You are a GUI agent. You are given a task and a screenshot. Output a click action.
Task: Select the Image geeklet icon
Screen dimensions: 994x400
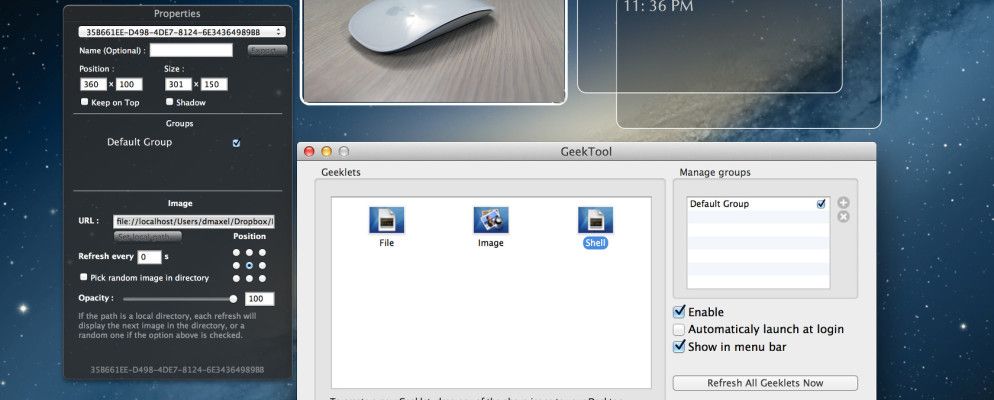491,221
